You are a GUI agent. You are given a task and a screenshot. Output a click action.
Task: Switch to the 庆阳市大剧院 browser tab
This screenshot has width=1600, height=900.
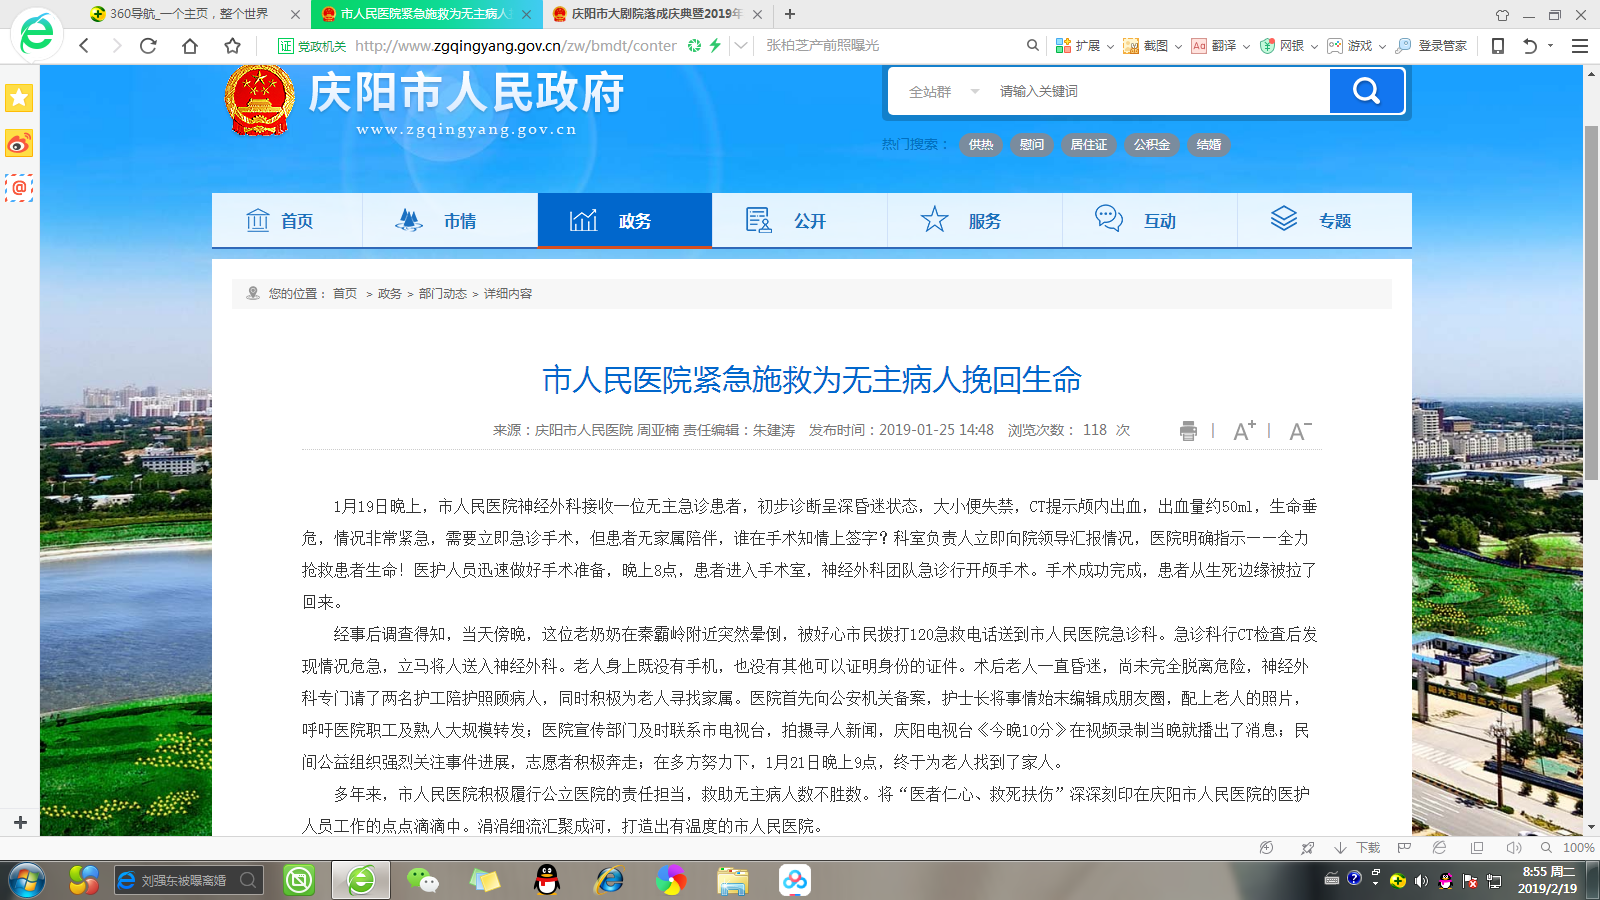coord(655,14)
